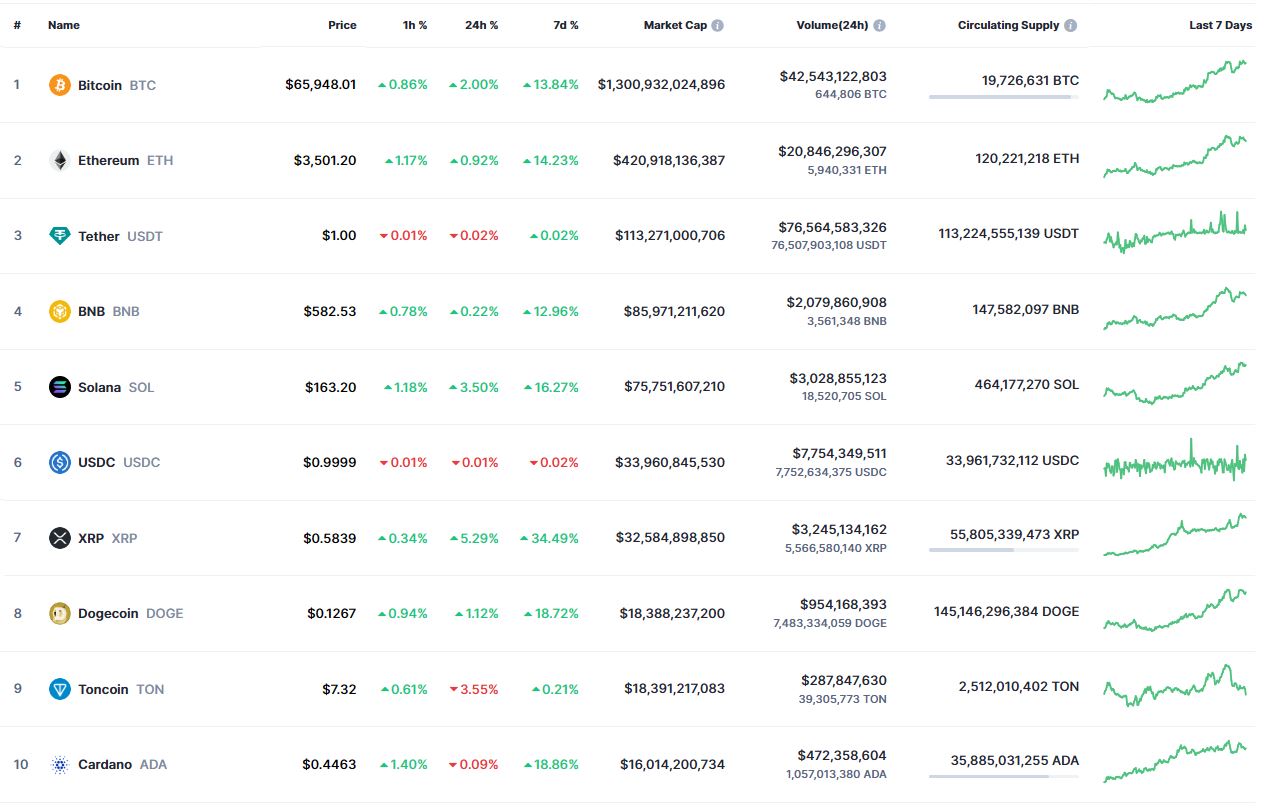Click Solana price $163.20
This screenshot has width=1273, height=808.
tap(330, 387)
